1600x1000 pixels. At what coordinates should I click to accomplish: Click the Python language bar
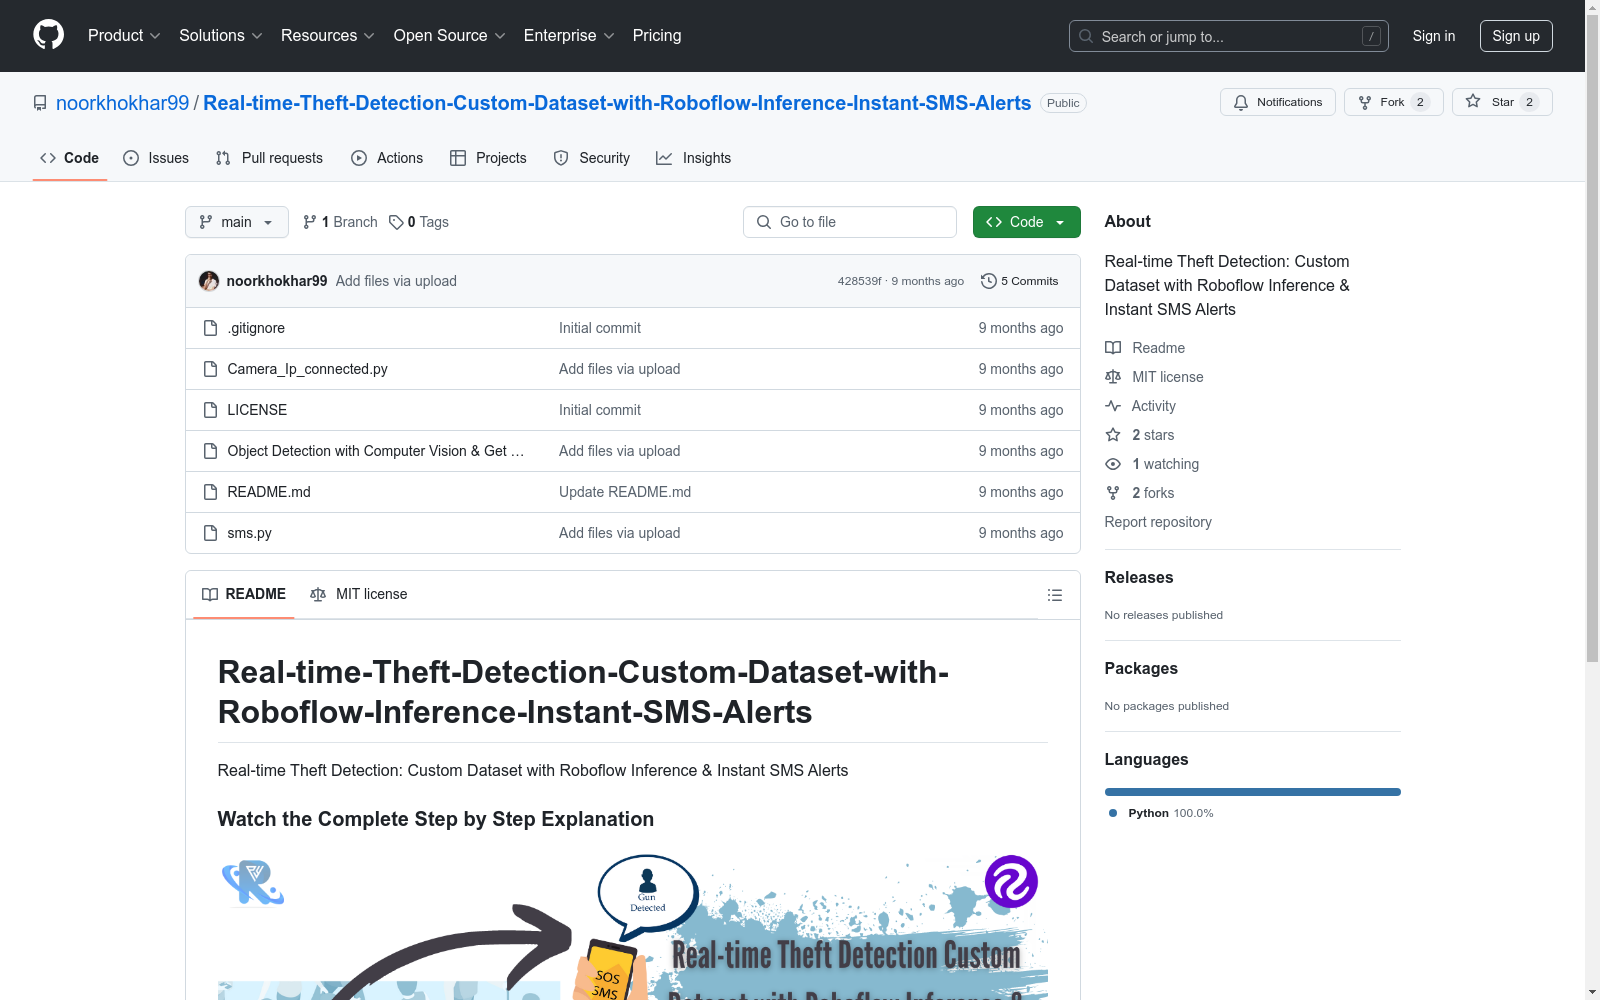pos(1252,792)
